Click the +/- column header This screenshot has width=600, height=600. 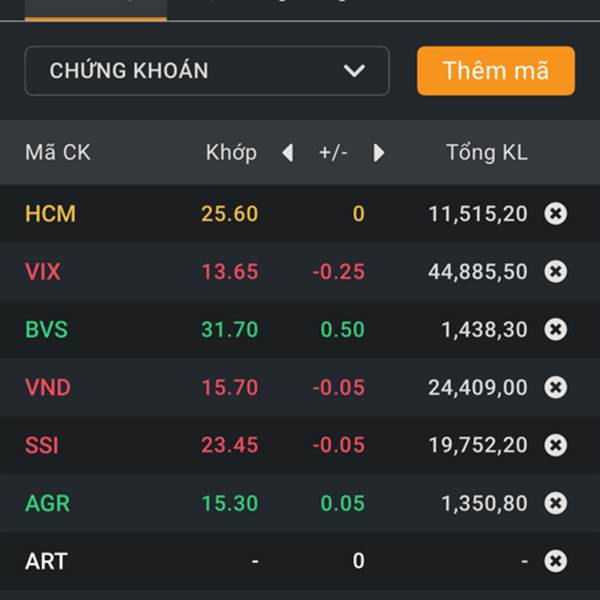coord(333,153)
